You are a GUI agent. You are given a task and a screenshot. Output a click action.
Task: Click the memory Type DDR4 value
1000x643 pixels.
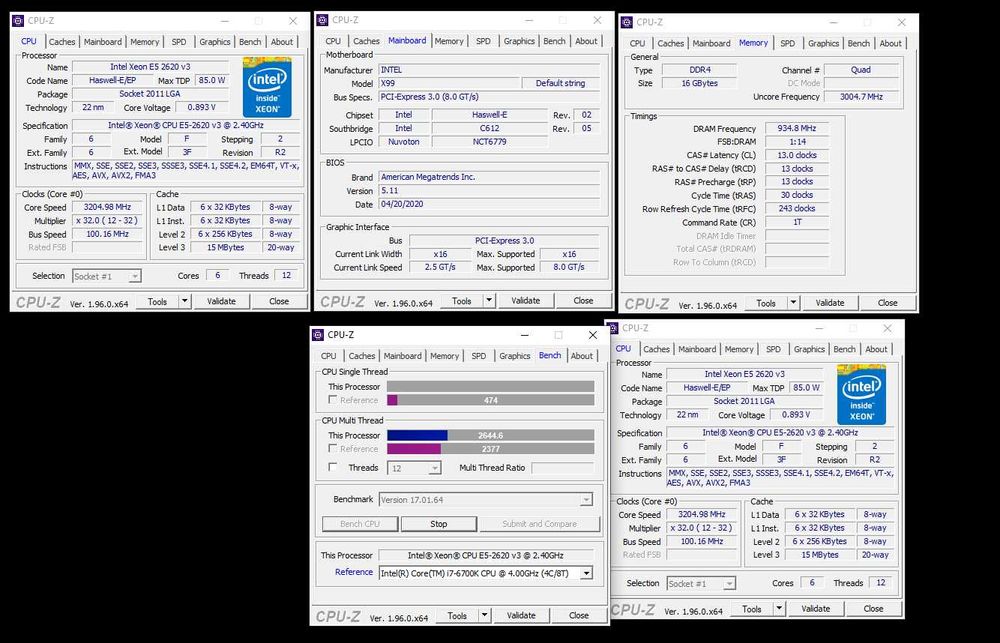pyautogui.click(x=699, y=70)
